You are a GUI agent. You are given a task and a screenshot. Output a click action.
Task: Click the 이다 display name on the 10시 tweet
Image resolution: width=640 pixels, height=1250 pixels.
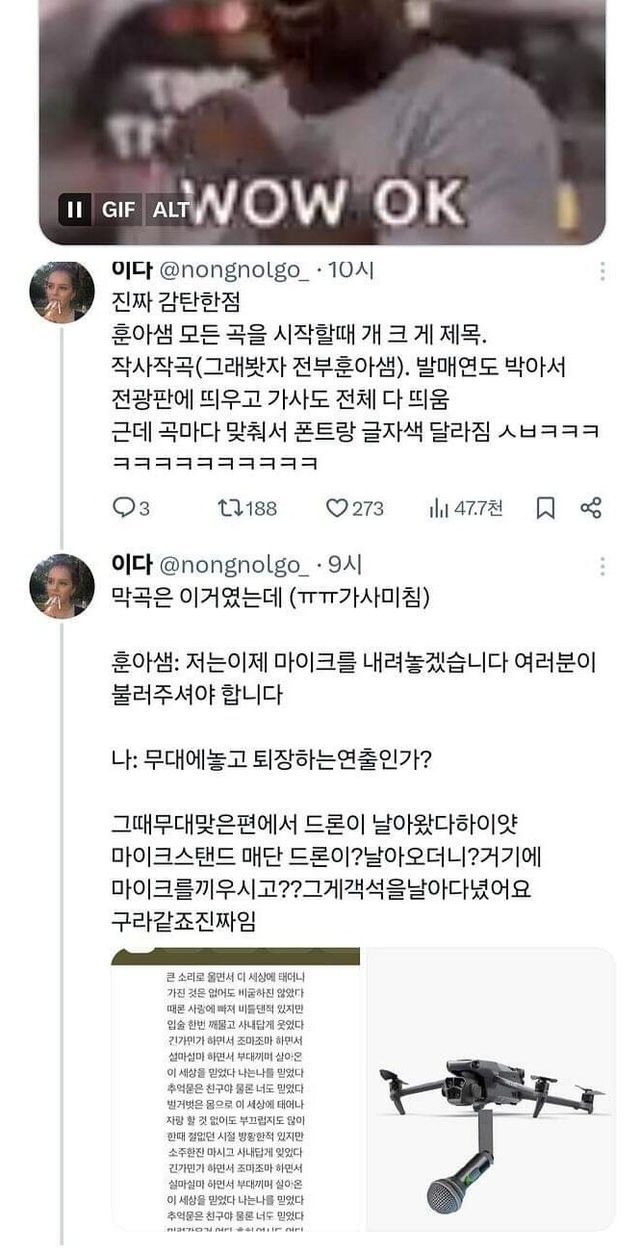coord(131,272)
